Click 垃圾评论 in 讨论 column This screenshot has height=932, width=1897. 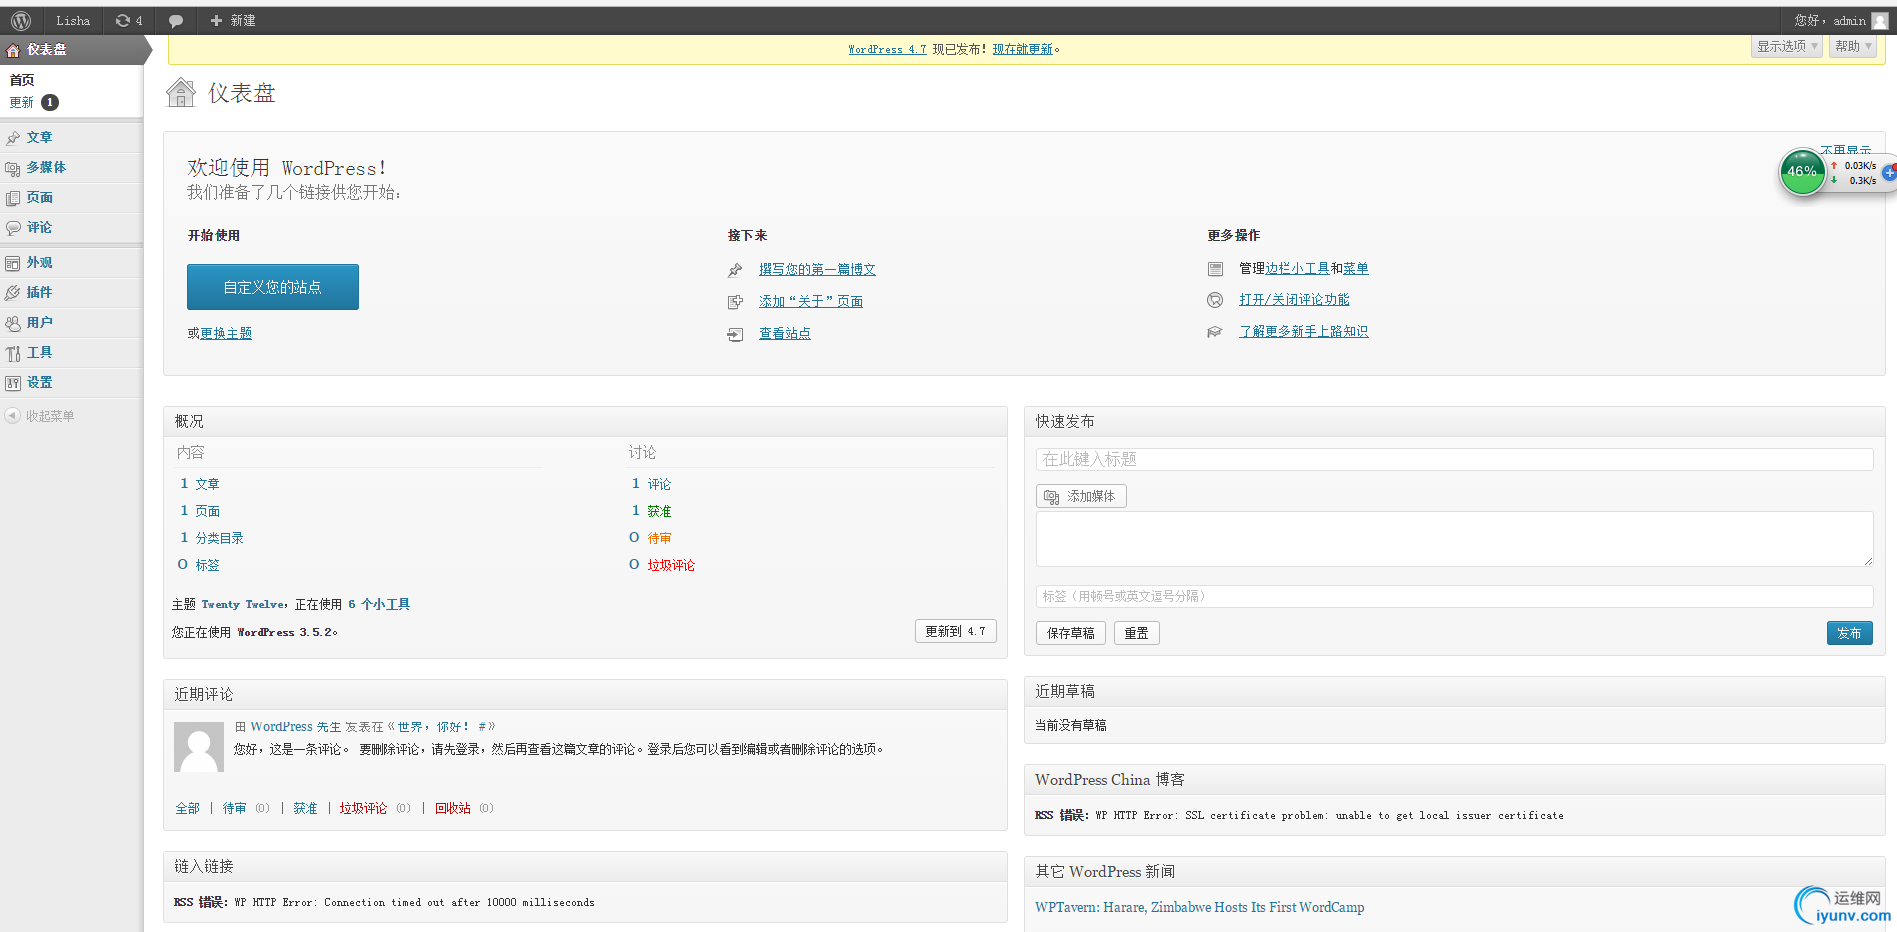pos(671,565)
